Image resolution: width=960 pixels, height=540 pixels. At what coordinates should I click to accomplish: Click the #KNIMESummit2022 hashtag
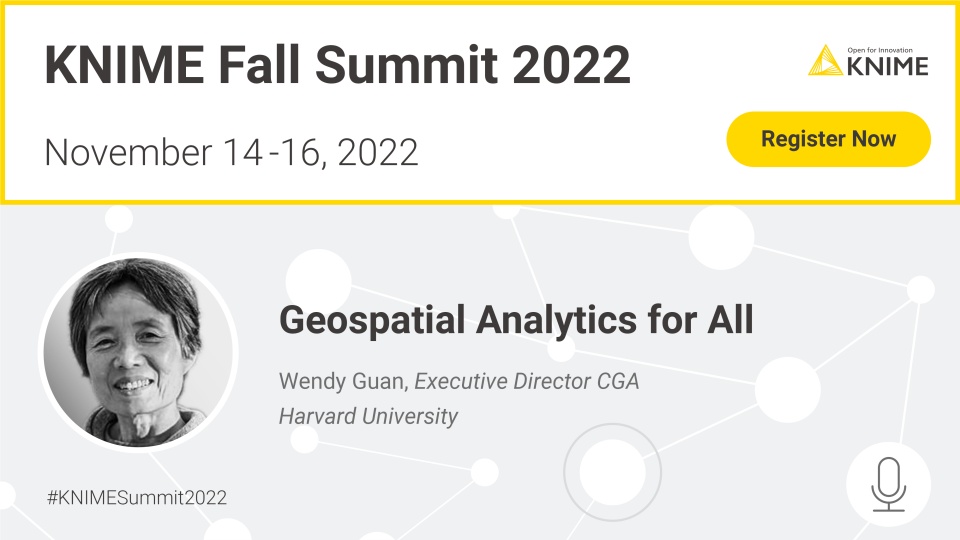(x=137, y=497)
